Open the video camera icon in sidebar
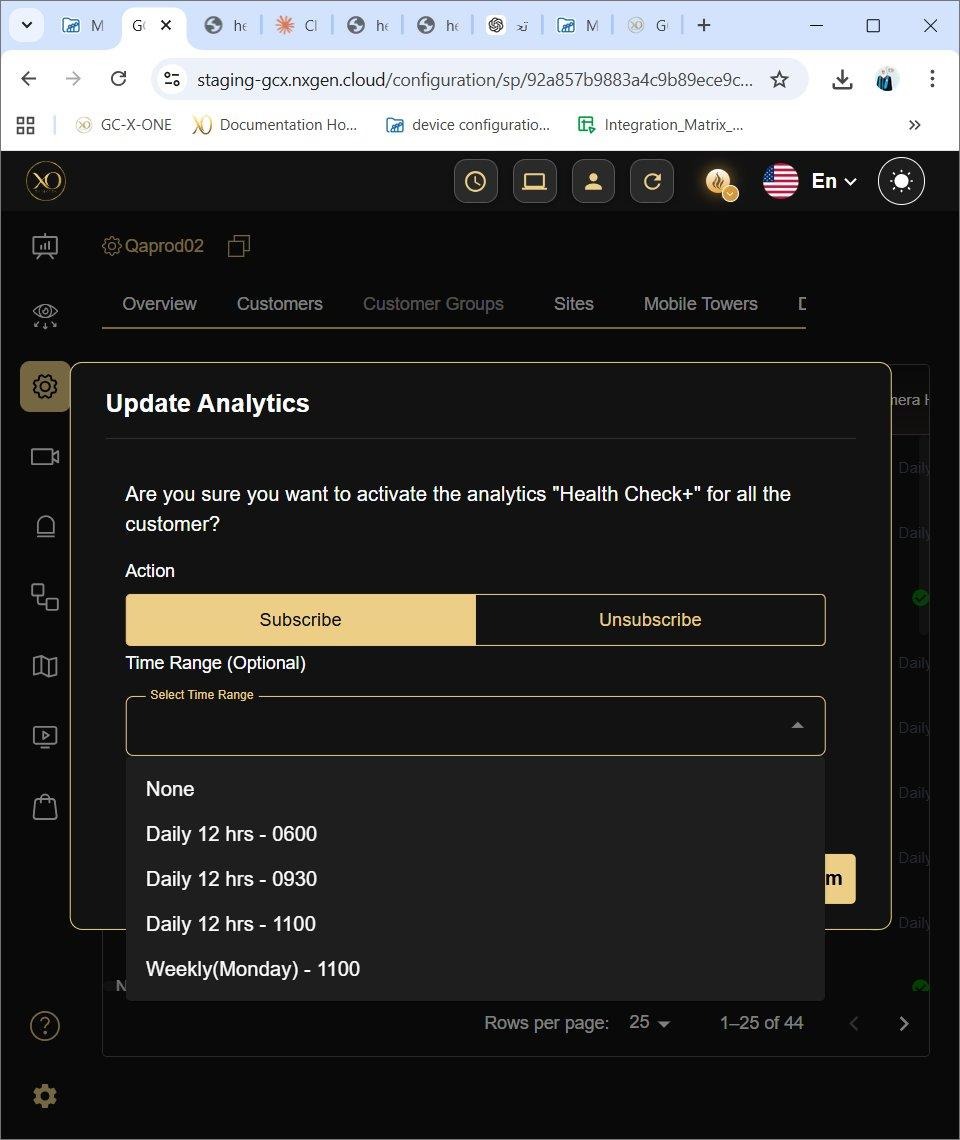The width and height of the screenshot is (960, 1140). (45, 457)
